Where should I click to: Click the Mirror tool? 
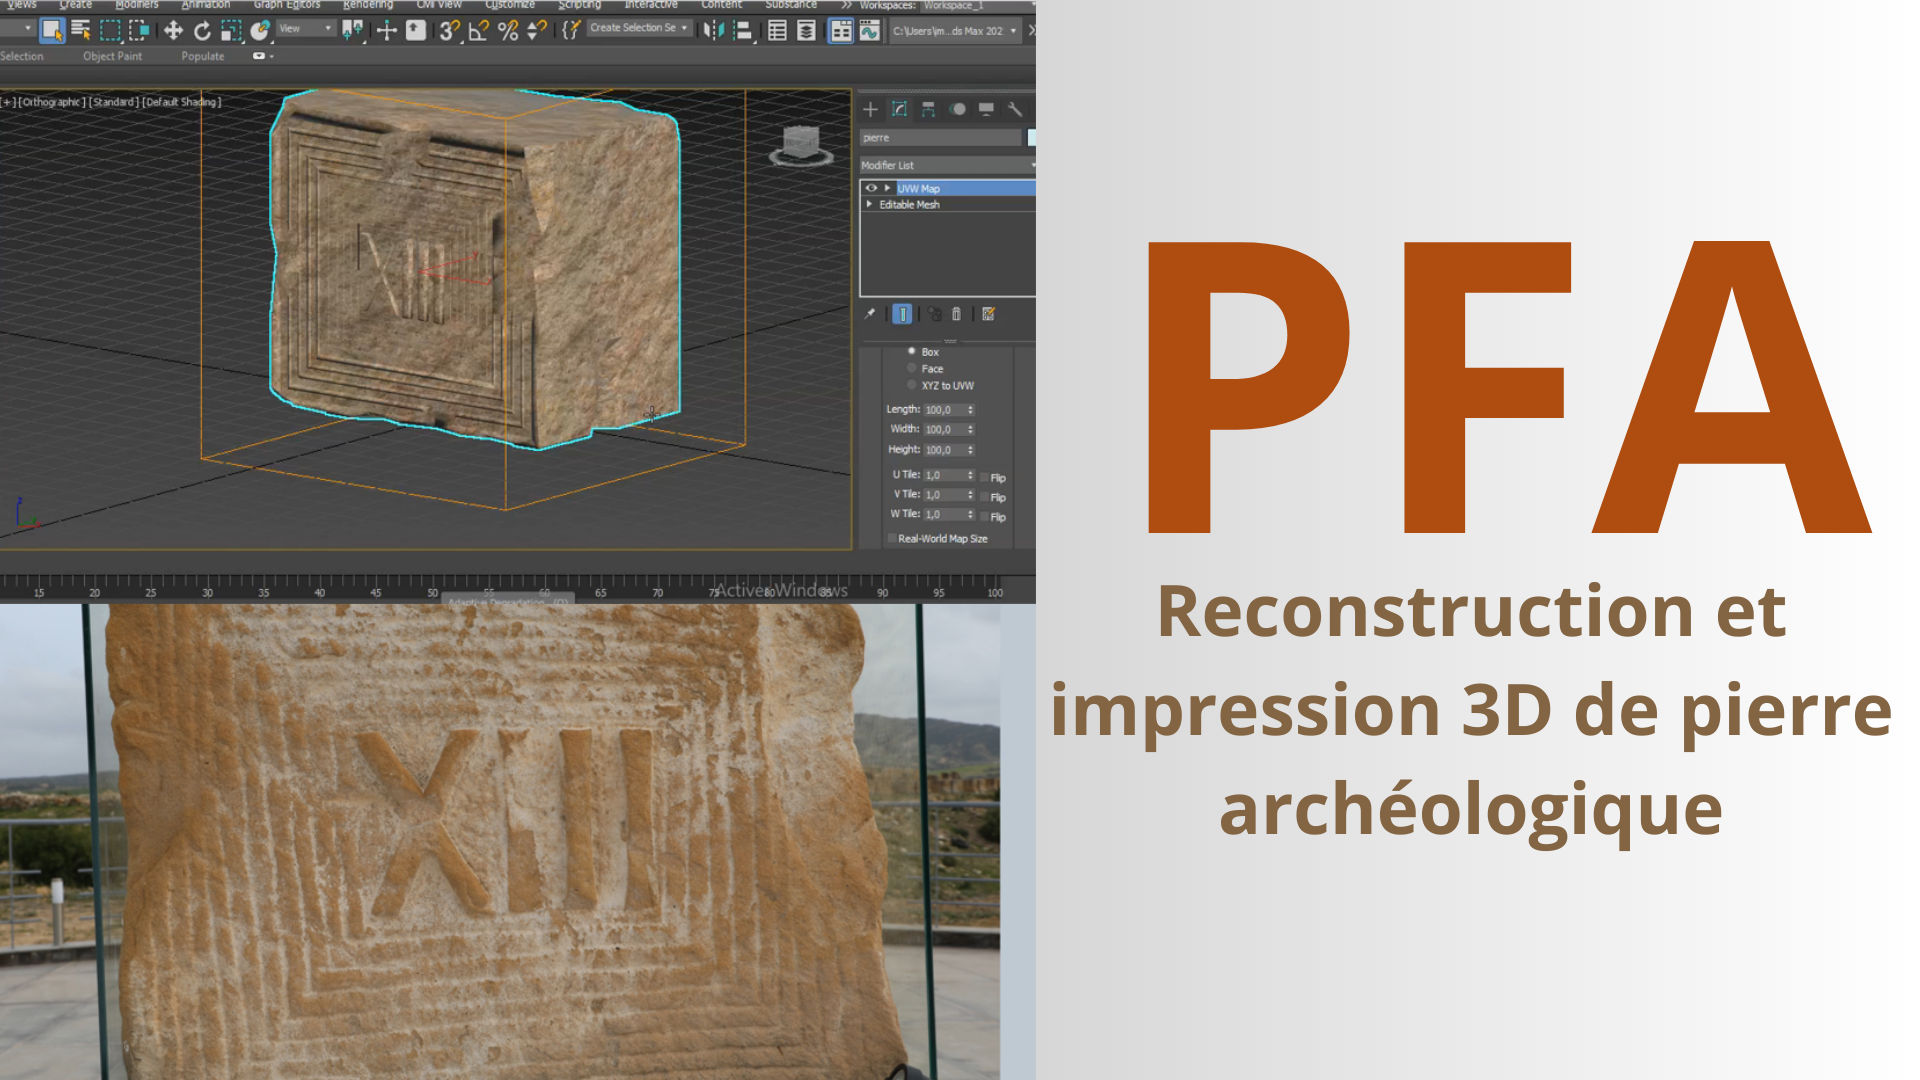coord(713,31)
